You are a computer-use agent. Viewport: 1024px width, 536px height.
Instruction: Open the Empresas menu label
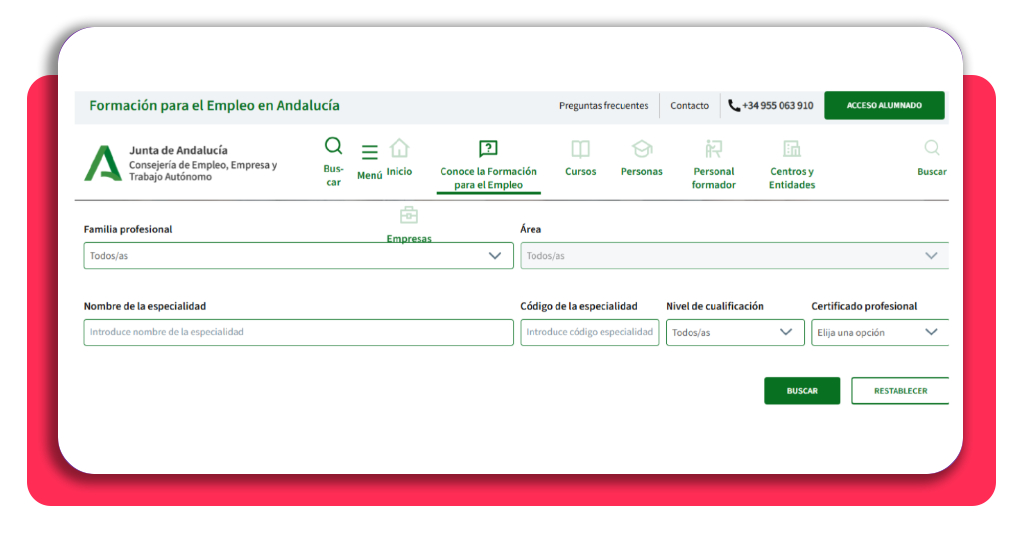tap(409, 238)
